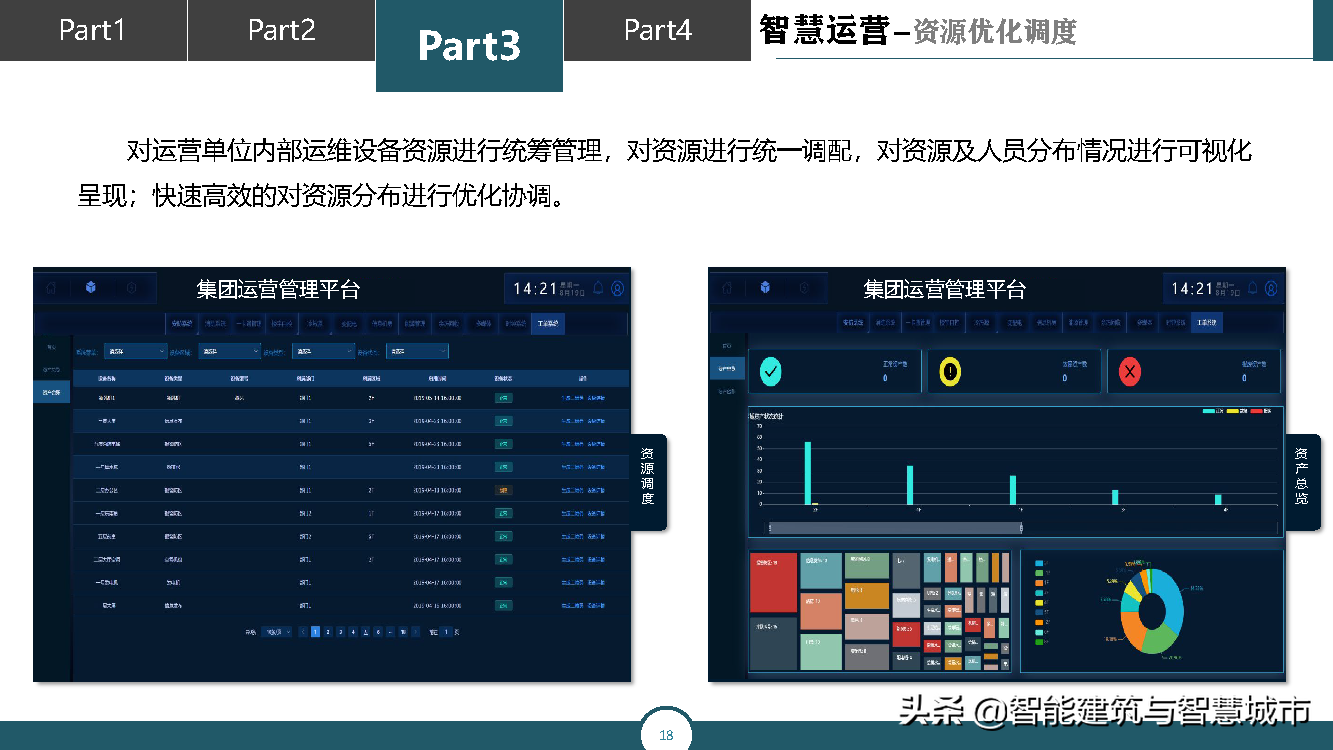Click the green checkmark status icon
This screenshot has height=750, width=1333.
pos(771,371)
